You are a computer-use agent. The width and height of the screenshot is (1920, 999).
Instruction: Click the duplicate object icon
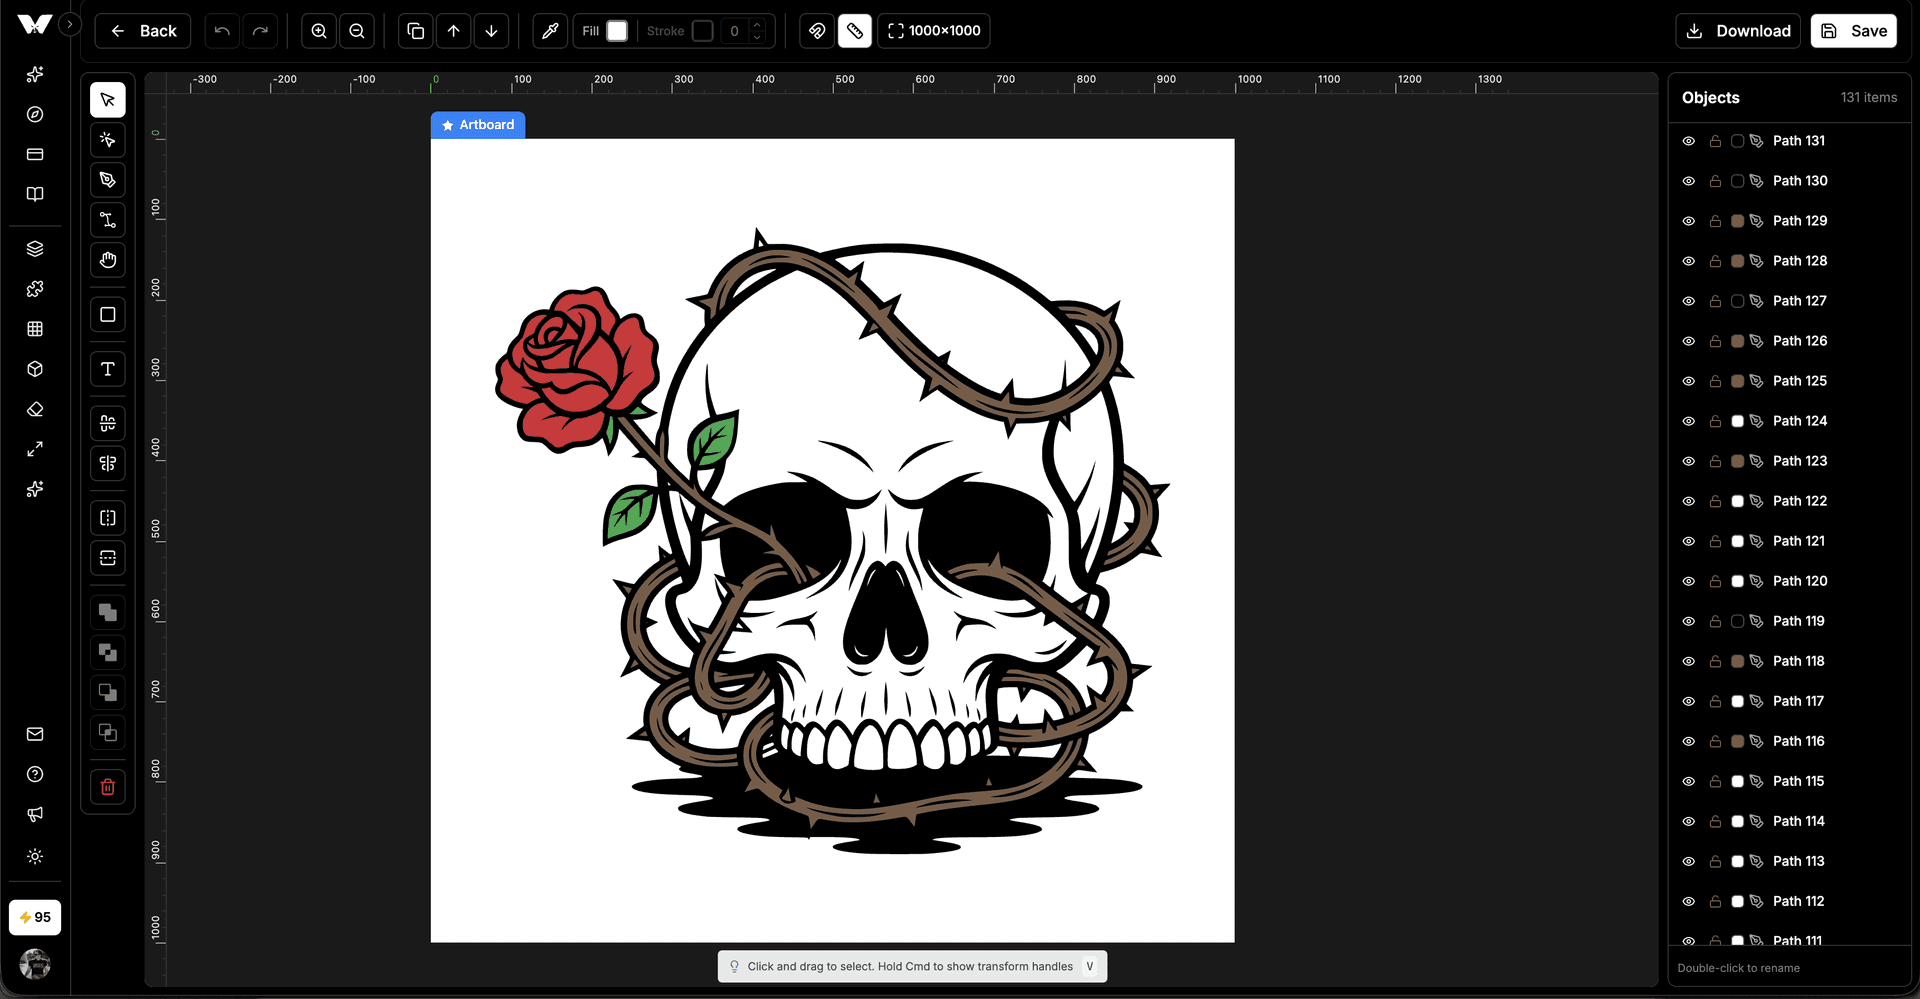tap(416, 31)
